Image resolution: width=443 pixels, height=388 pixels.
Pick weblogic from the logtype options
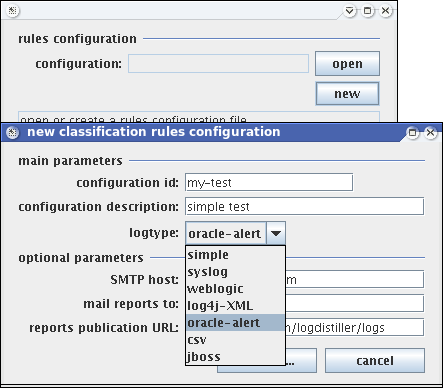[x=235, y=289]
